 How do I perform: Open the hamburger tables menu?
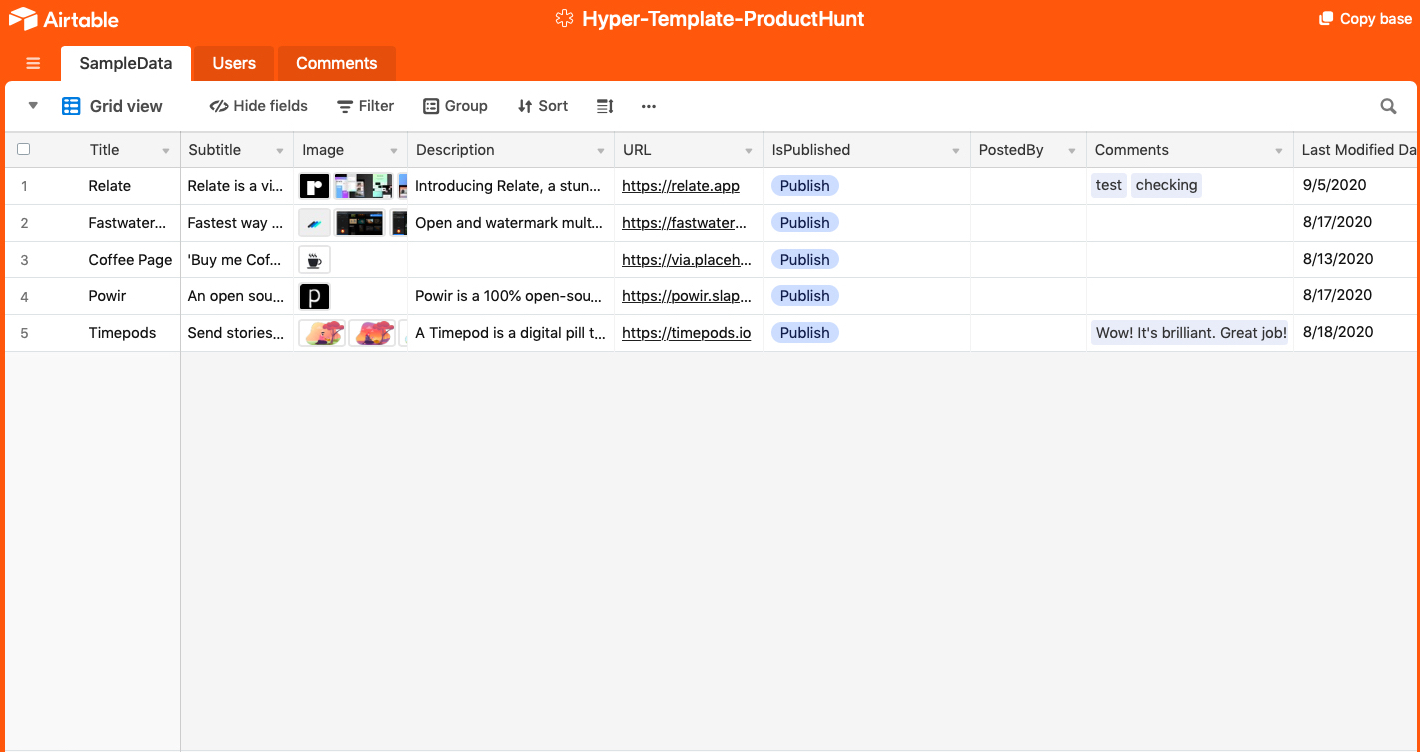pos(33,63)
